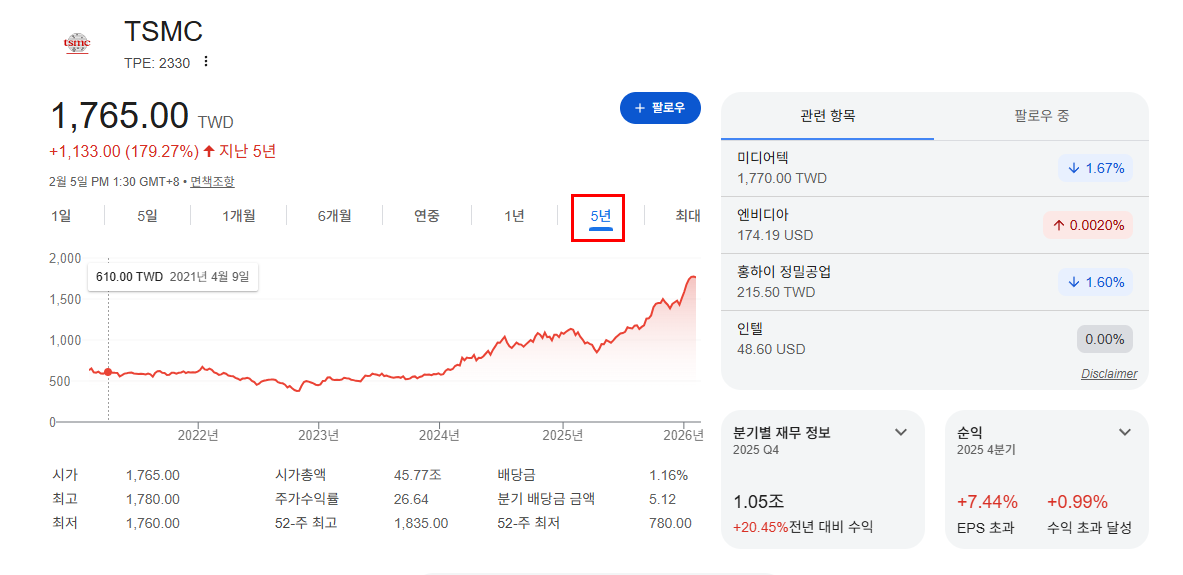This screenshot has height=575, width=1183.
Task: Open the 홍하이 정밀공업 stock row
Action: tap(935, 281)
